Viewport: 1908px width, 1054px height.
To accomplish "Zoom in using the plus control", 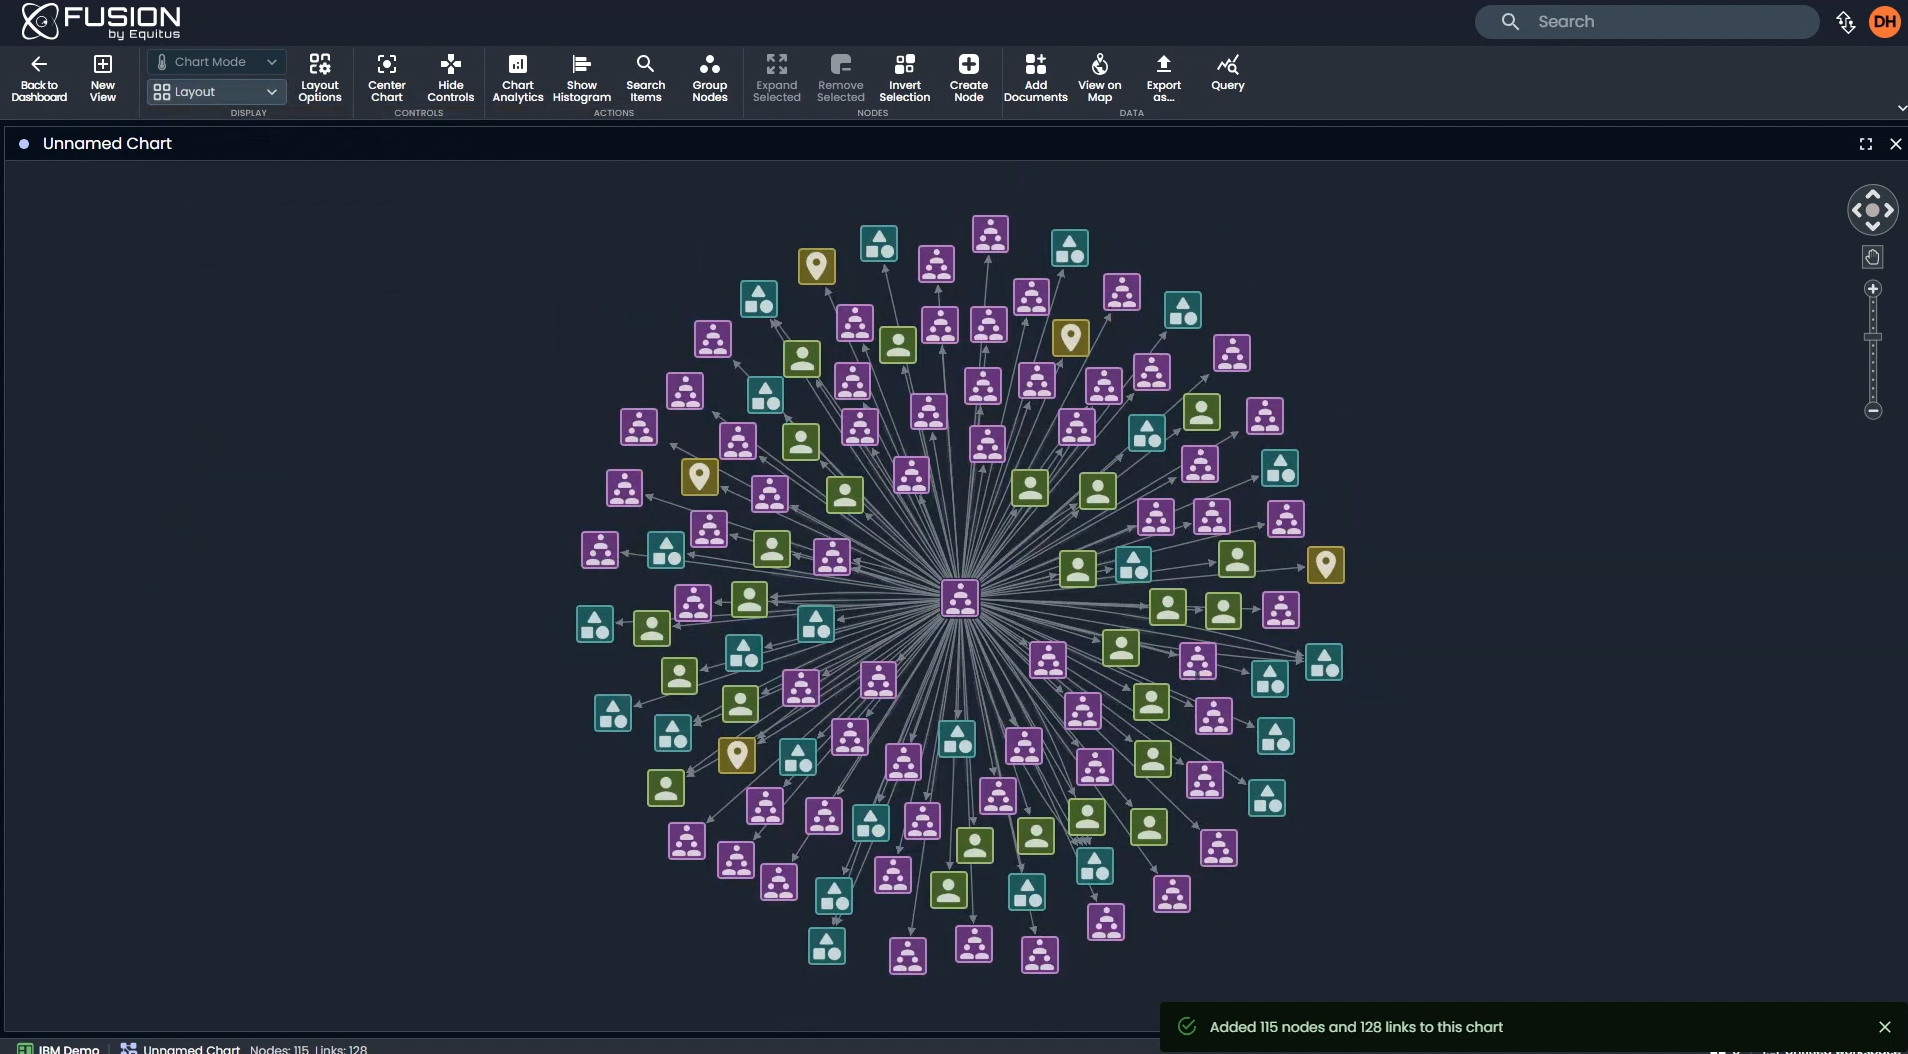I will click(x=1873, y=289).
